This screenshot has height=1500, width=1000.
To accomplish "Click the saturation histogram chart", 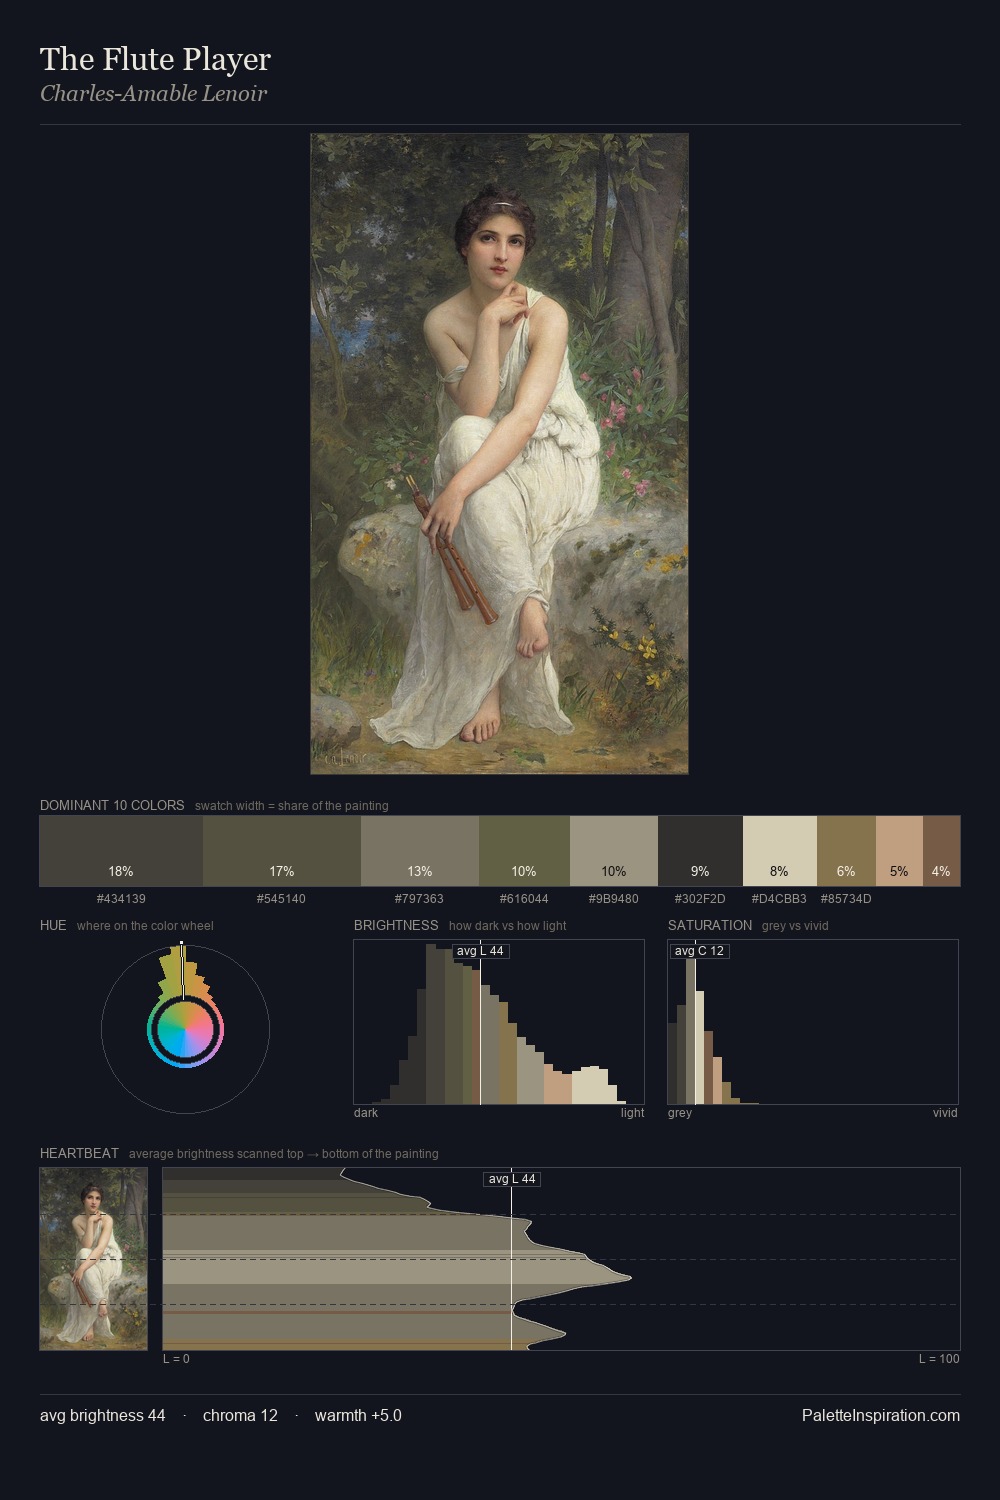I will click(813, 1022).
